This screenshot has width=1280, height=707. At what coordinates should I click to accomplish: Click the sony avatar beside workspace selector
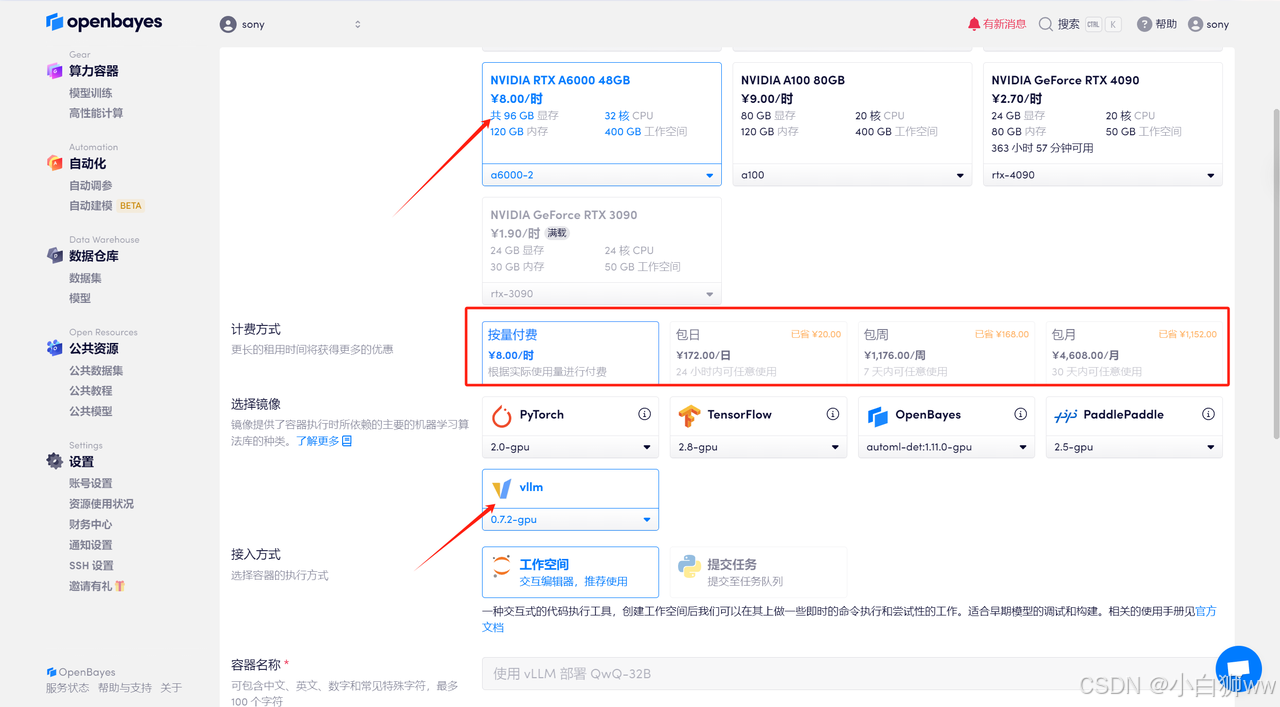pyautogui.click(x=228, y=24)
